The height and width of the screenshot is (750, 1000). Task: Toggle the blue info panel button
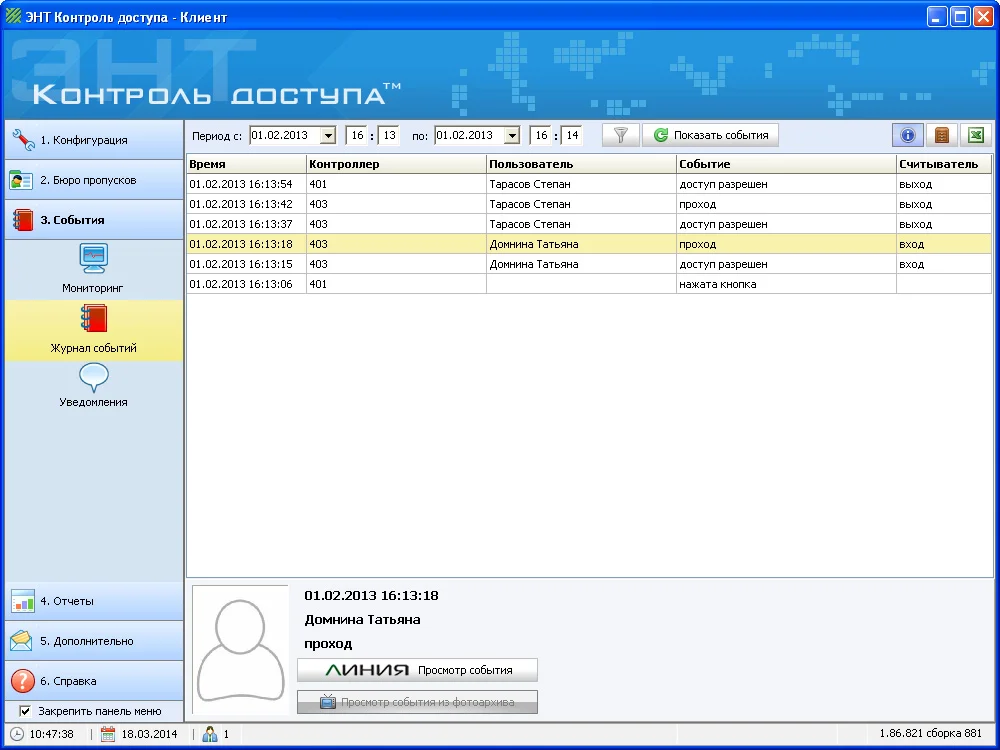pyautogui.click(x=908, y=135)
